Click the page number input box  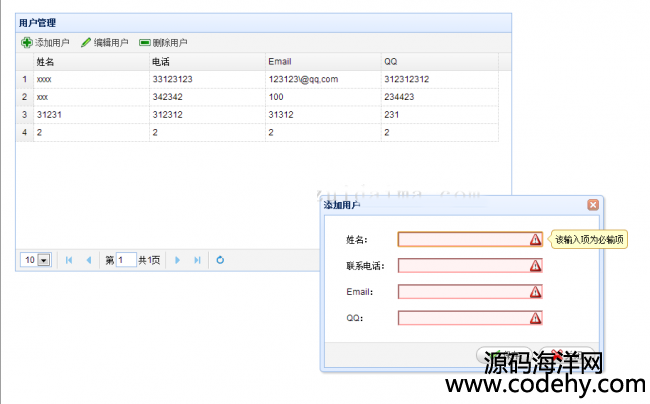coord(126,260)
